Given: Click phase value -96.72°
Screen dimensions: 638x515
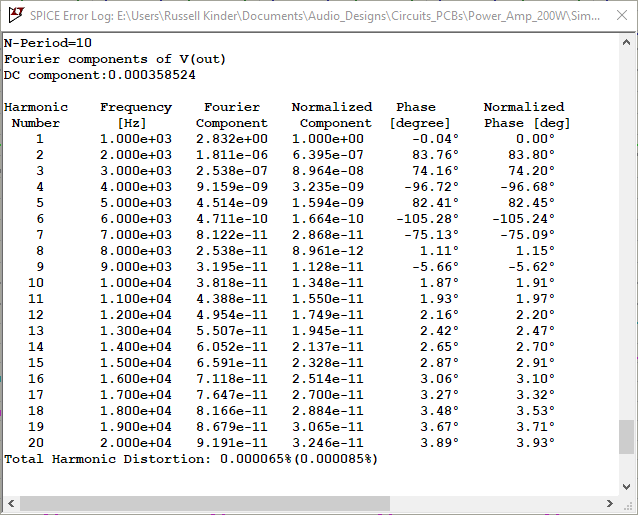Looking at the screenshot, I should pos(431,187).
